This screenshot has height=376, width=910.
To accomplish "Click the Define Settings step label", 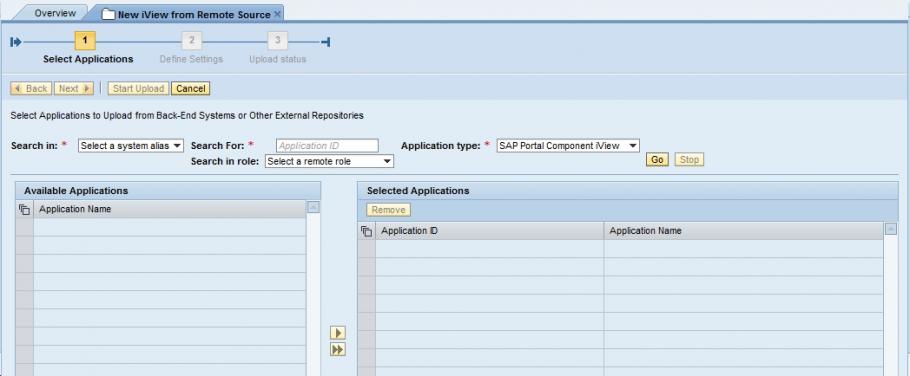I will 192,59.
